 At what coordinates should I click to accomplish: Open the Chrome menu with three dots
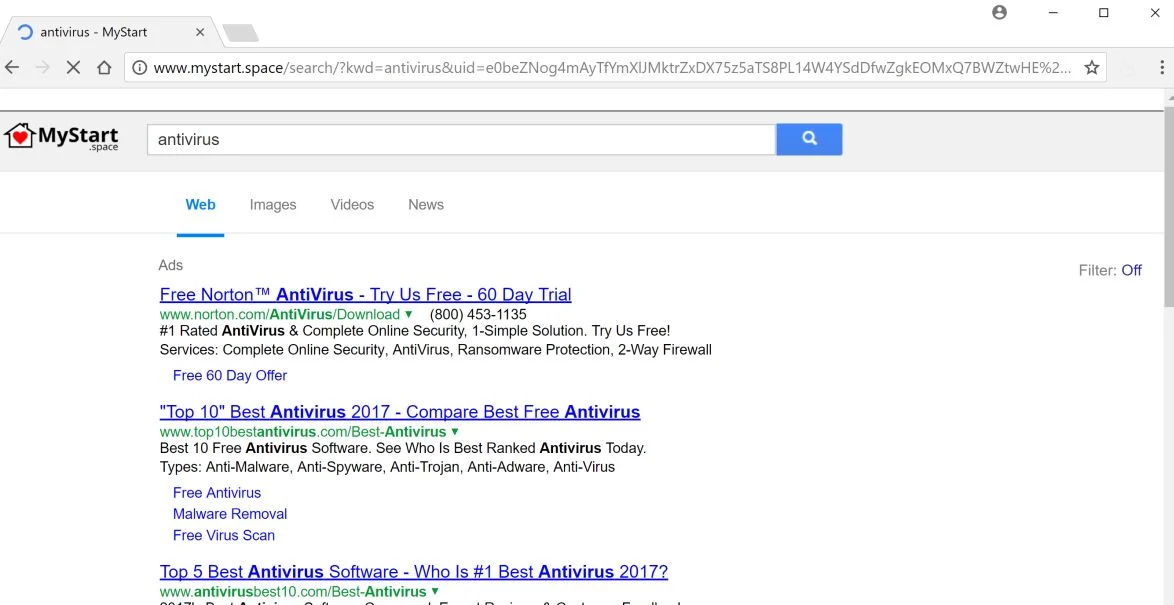tap(1162, 67)
